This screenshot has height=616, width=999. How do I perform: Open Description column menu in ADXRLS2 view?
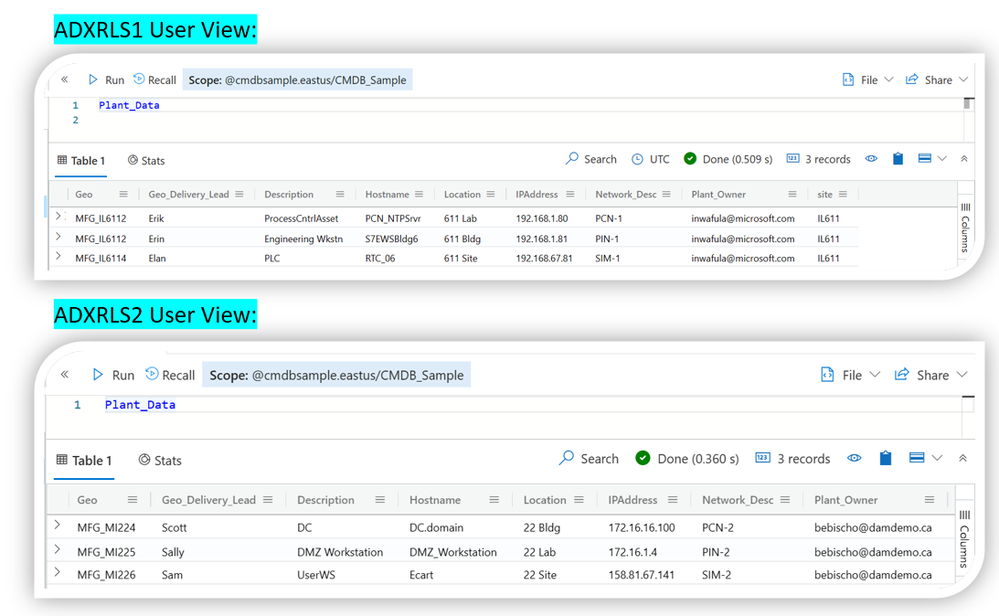coord(380,500)
